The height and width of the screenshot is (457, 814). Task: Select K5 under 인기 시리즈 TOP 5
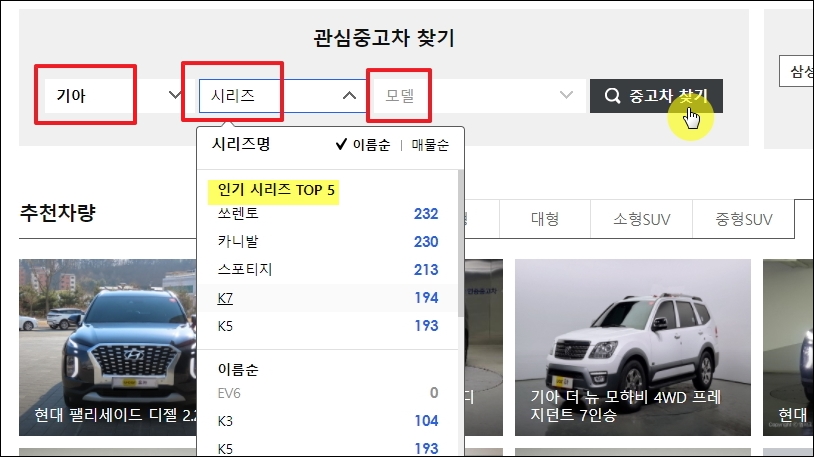pyautogui.click(x=225, y=326)
